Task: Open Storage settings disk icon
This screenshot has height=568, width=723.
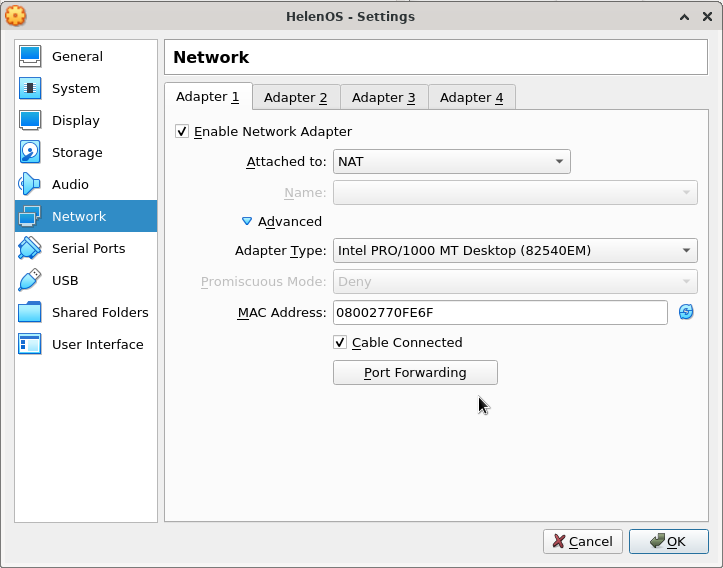Action: (x=30, y=153)
